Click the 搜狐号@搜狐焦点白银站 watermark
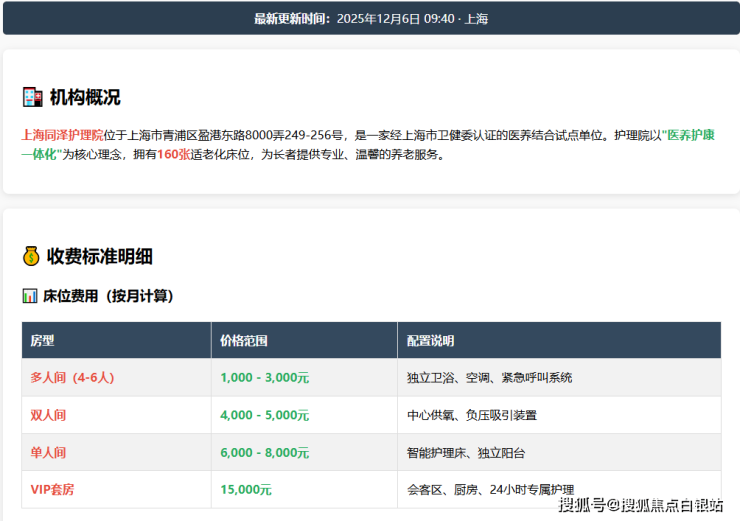This screenshot has width=740, height=521. [640, 504]
